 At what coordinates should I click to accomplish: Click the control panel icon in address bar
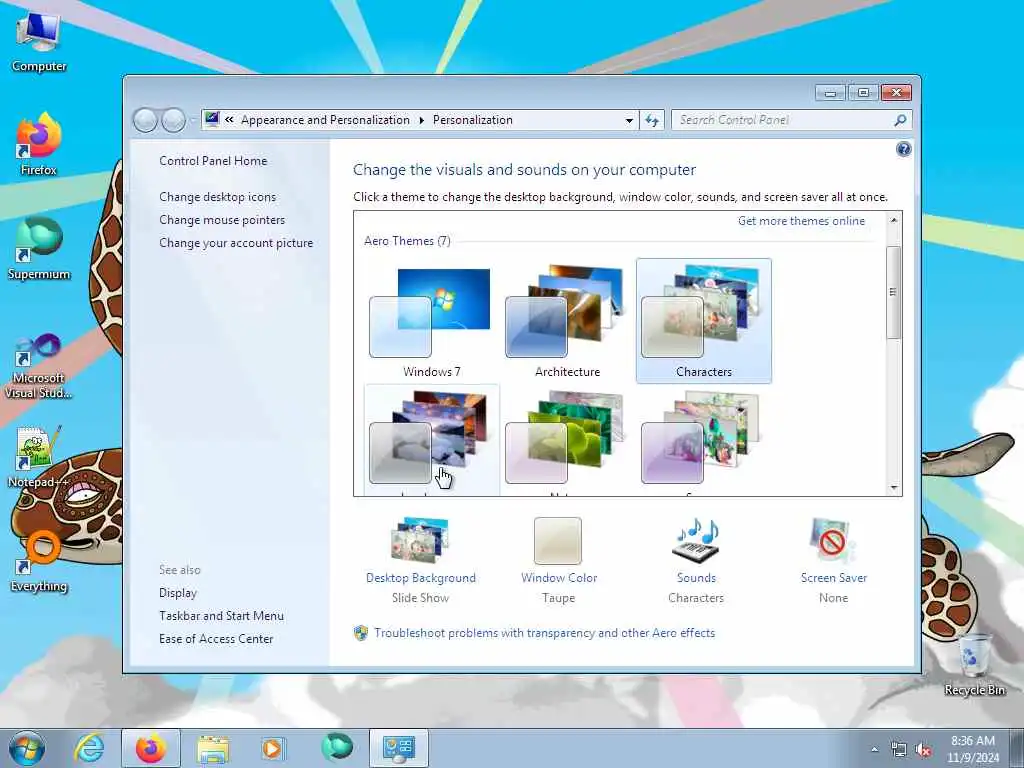pyautogui.click(x=212, y=119)
